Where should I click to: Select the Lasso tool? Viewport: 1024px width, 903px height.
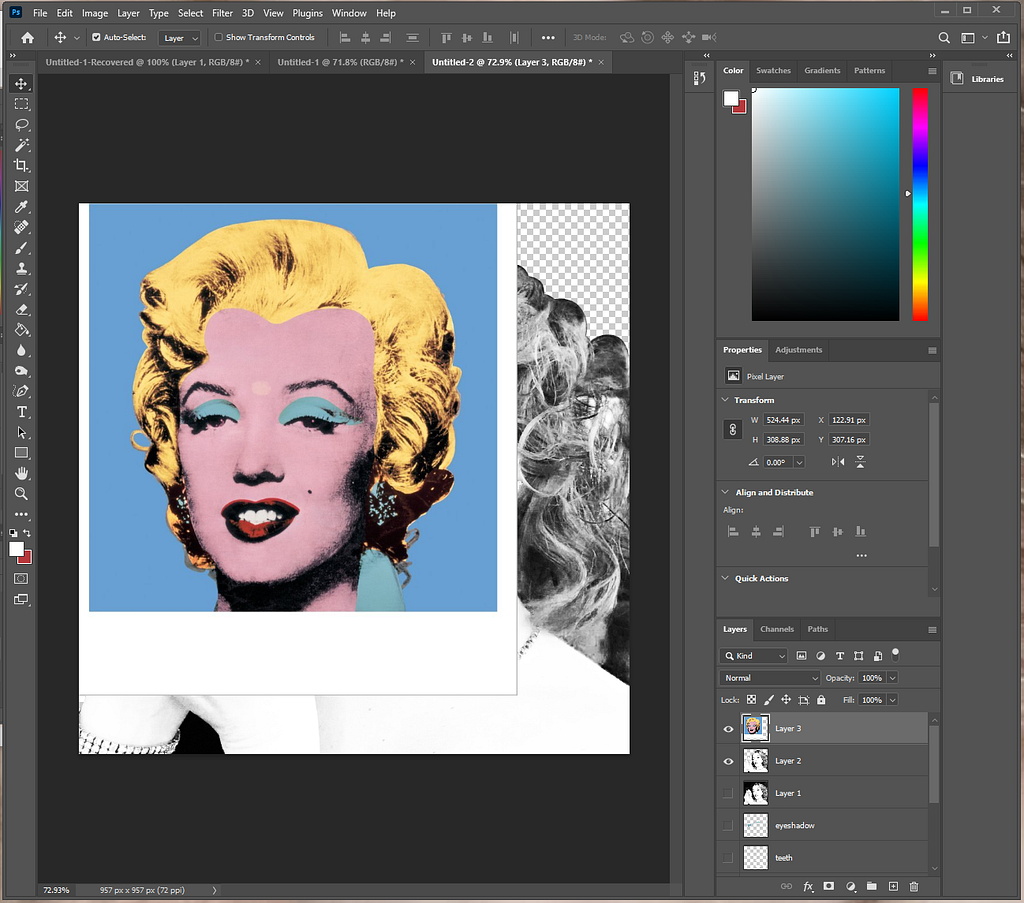22,124
